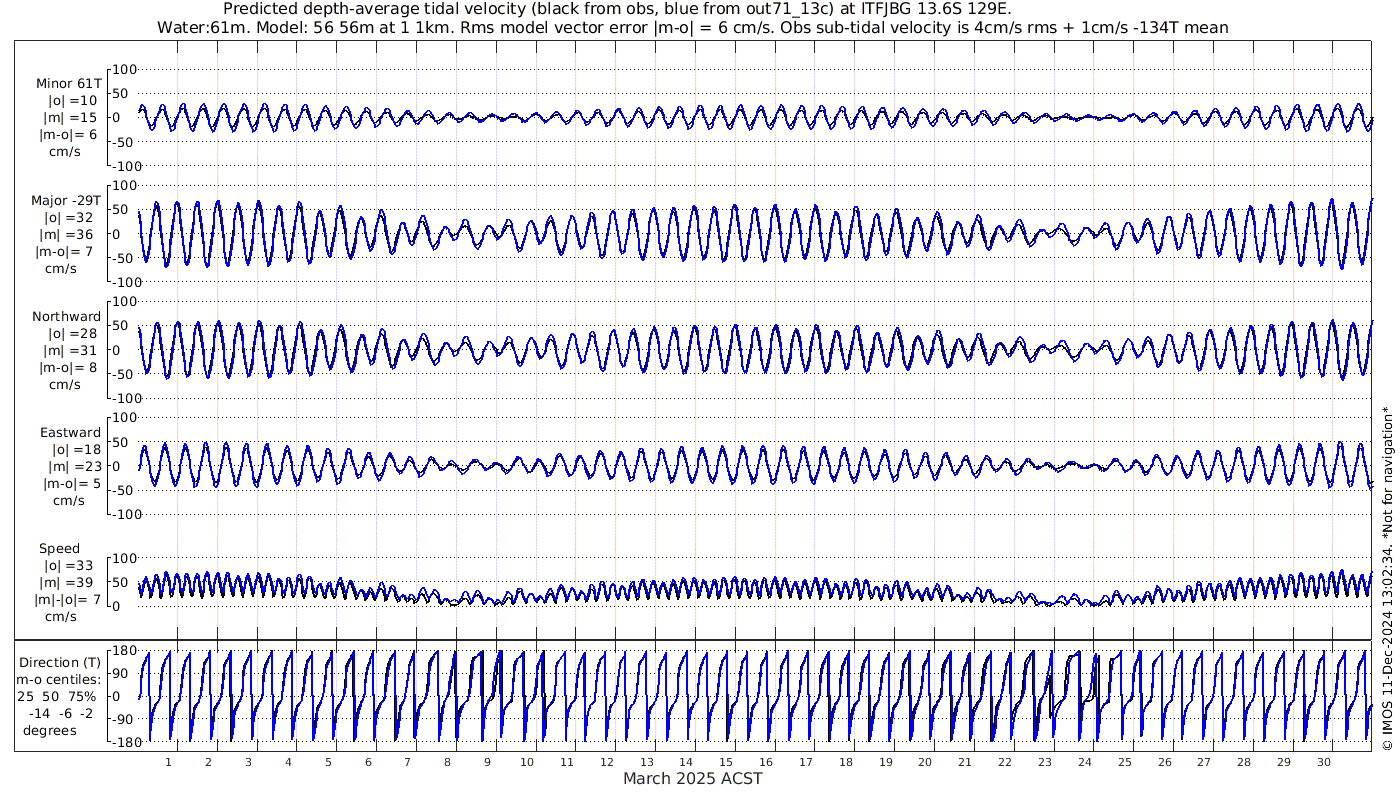This screenshot has height=800, width=1400.
Task: Select day "15" on the date axis
Action: click(x=726, y=762)
